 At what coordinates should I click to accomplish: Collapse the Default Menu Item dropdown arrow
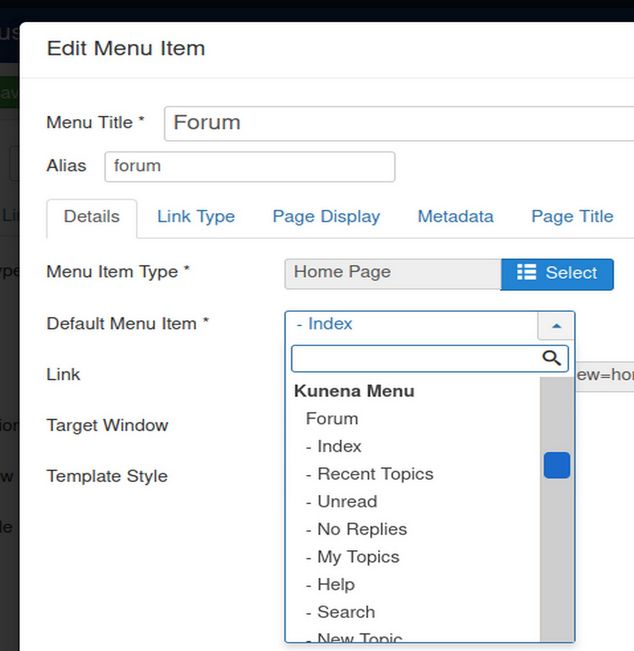pyautogui.click(x=556, y=325)
